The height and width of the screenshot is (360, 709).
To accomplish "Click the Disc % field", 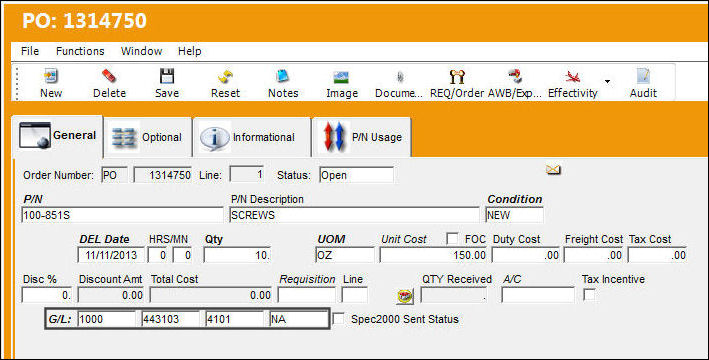I will coord(47,295).
